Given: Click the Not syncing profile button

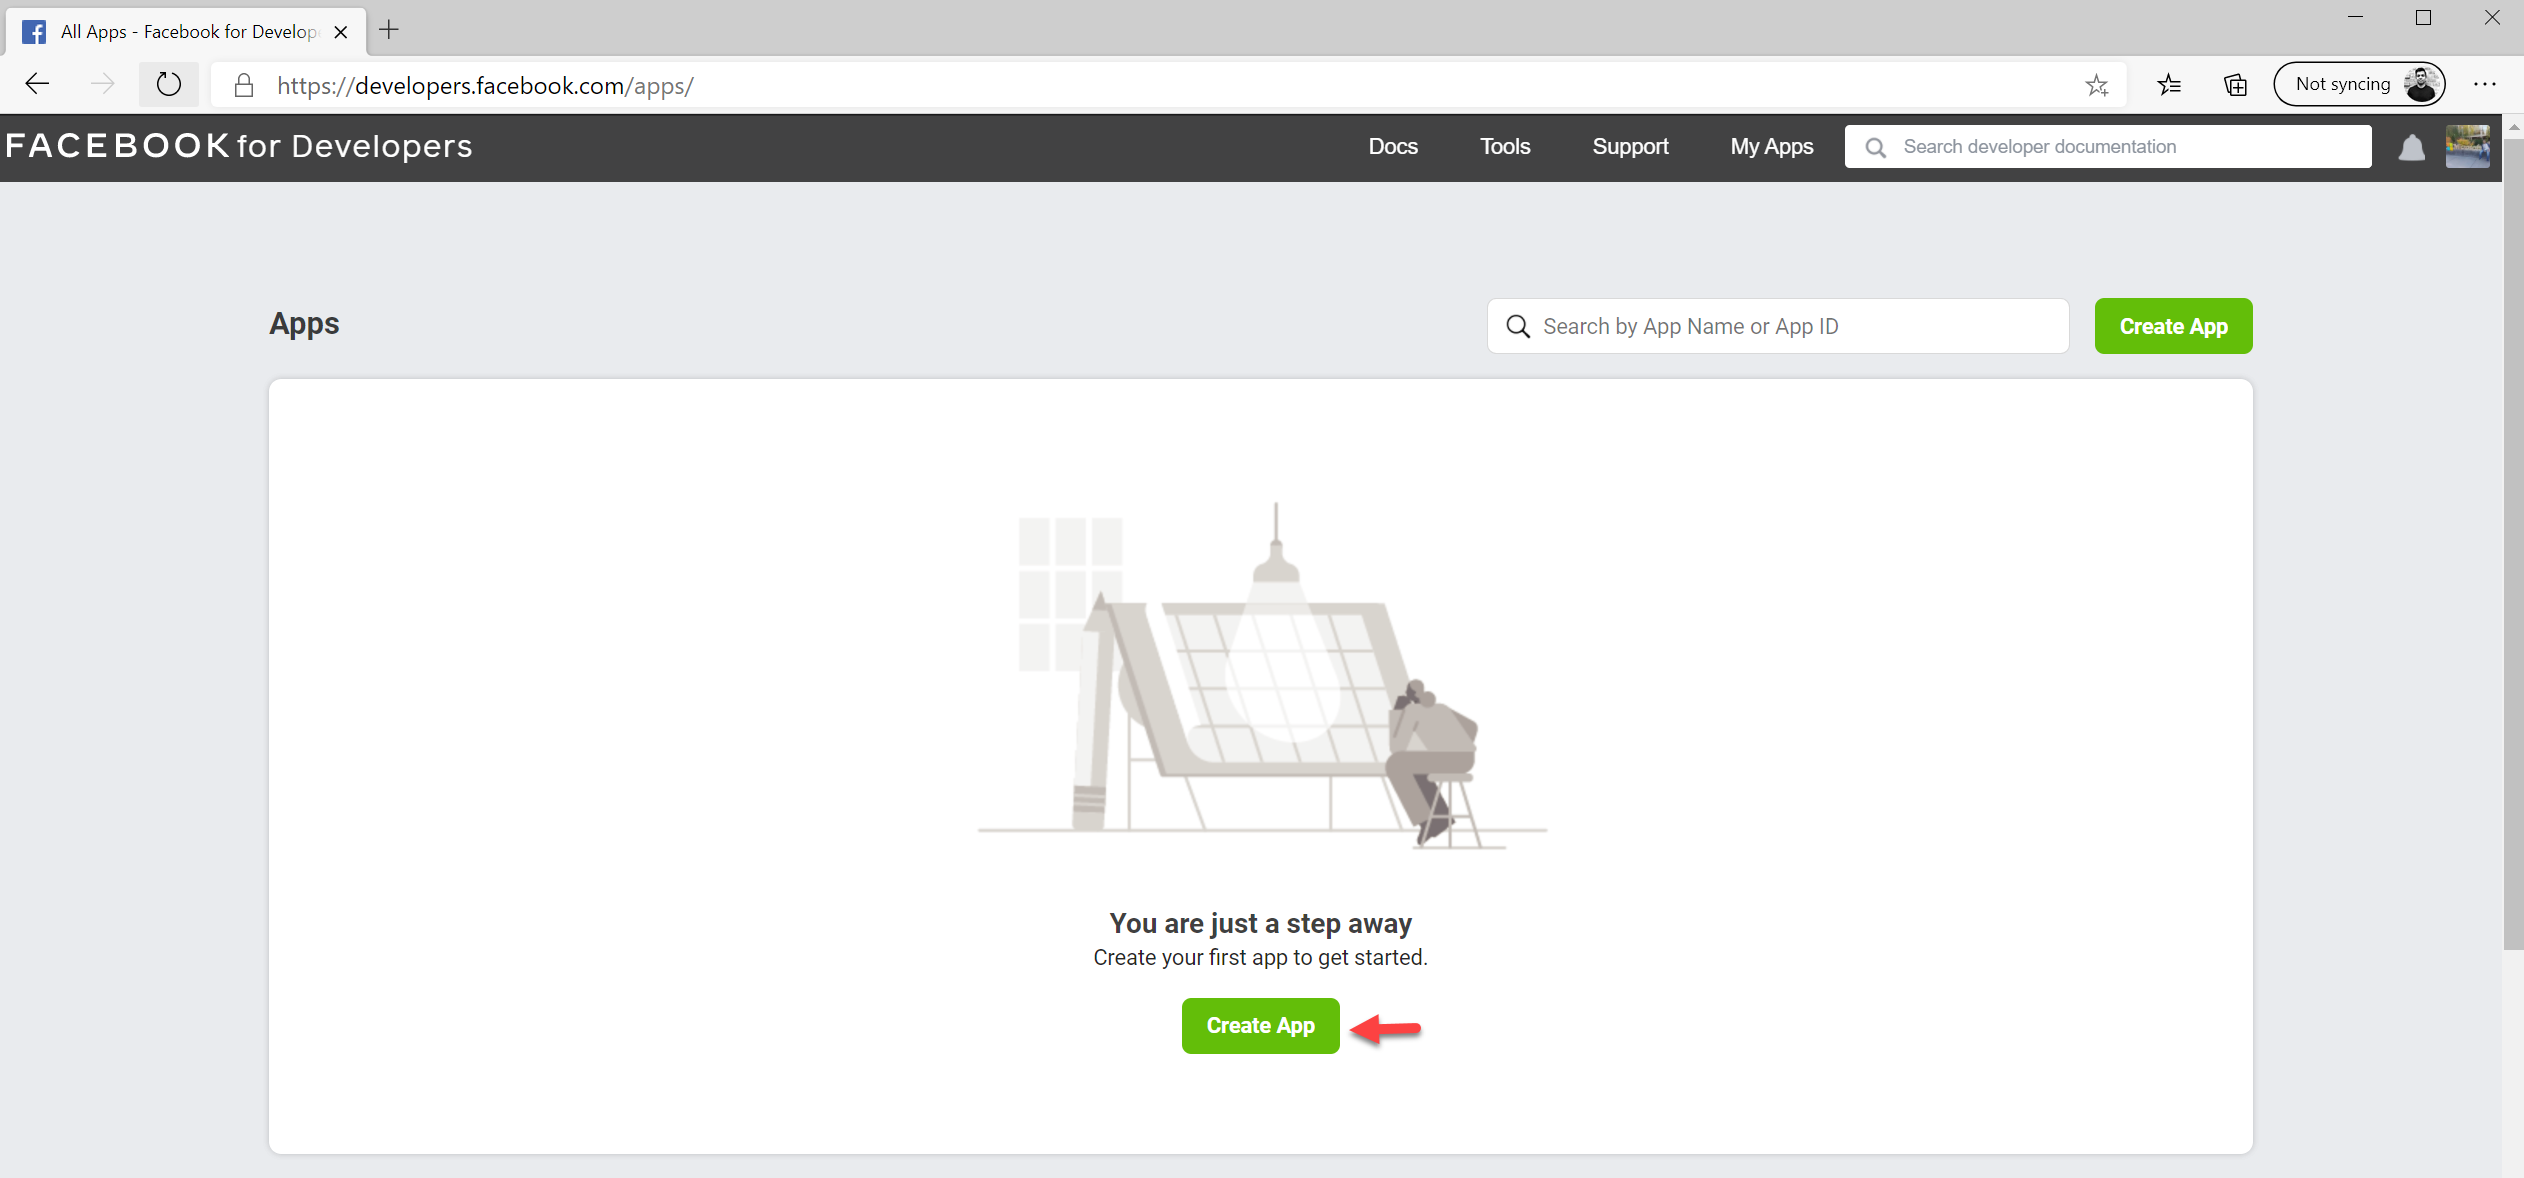Looking at the screenshot, I should click(x=2359, y=84).
